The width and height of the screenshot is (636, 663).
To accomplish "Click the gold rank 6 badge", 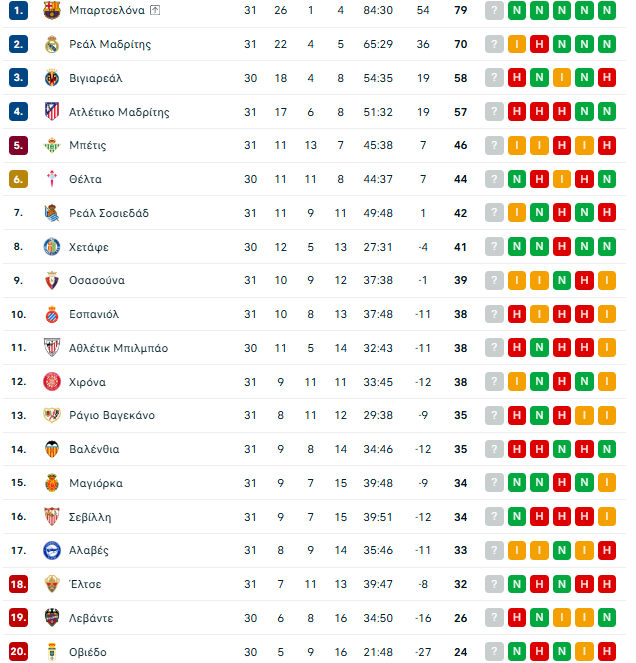I will pyautogui.click(x=18, y=179).
